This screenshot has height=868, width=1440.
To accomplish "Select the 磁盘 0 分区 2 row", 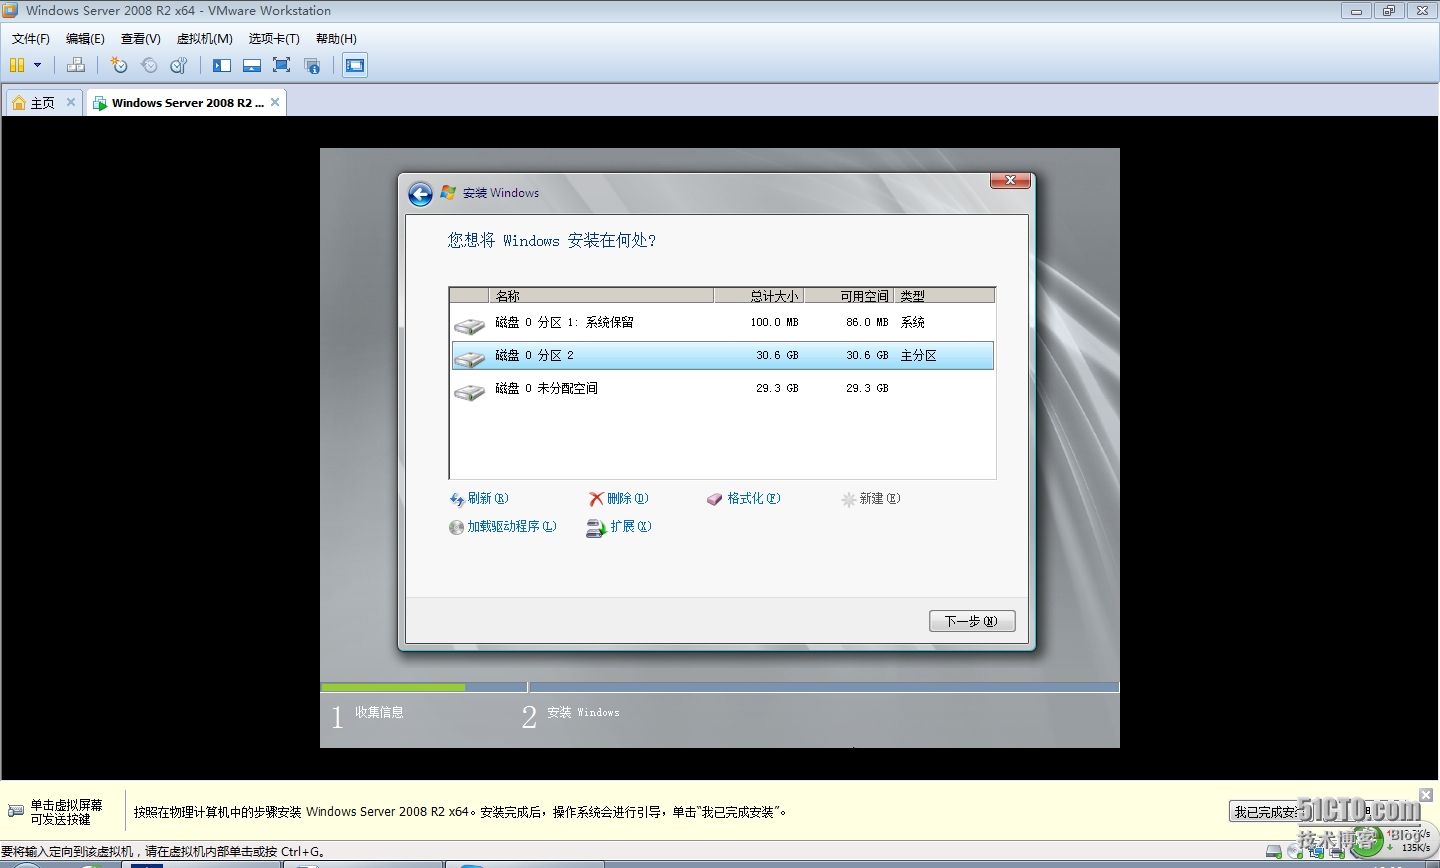I will 722,356.
